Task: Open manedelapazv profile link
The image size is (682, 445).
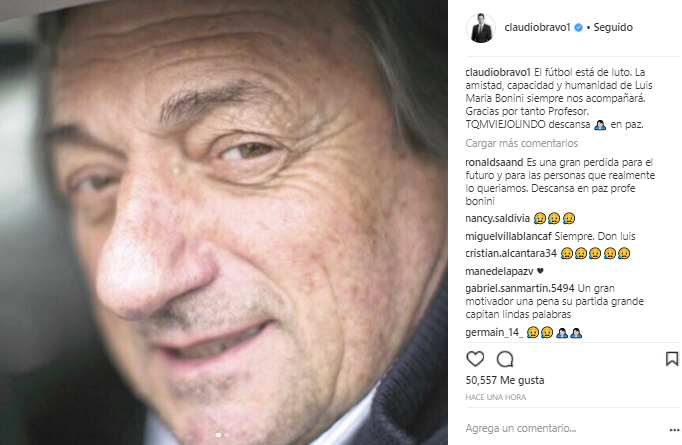Action: tap(499, 271)
